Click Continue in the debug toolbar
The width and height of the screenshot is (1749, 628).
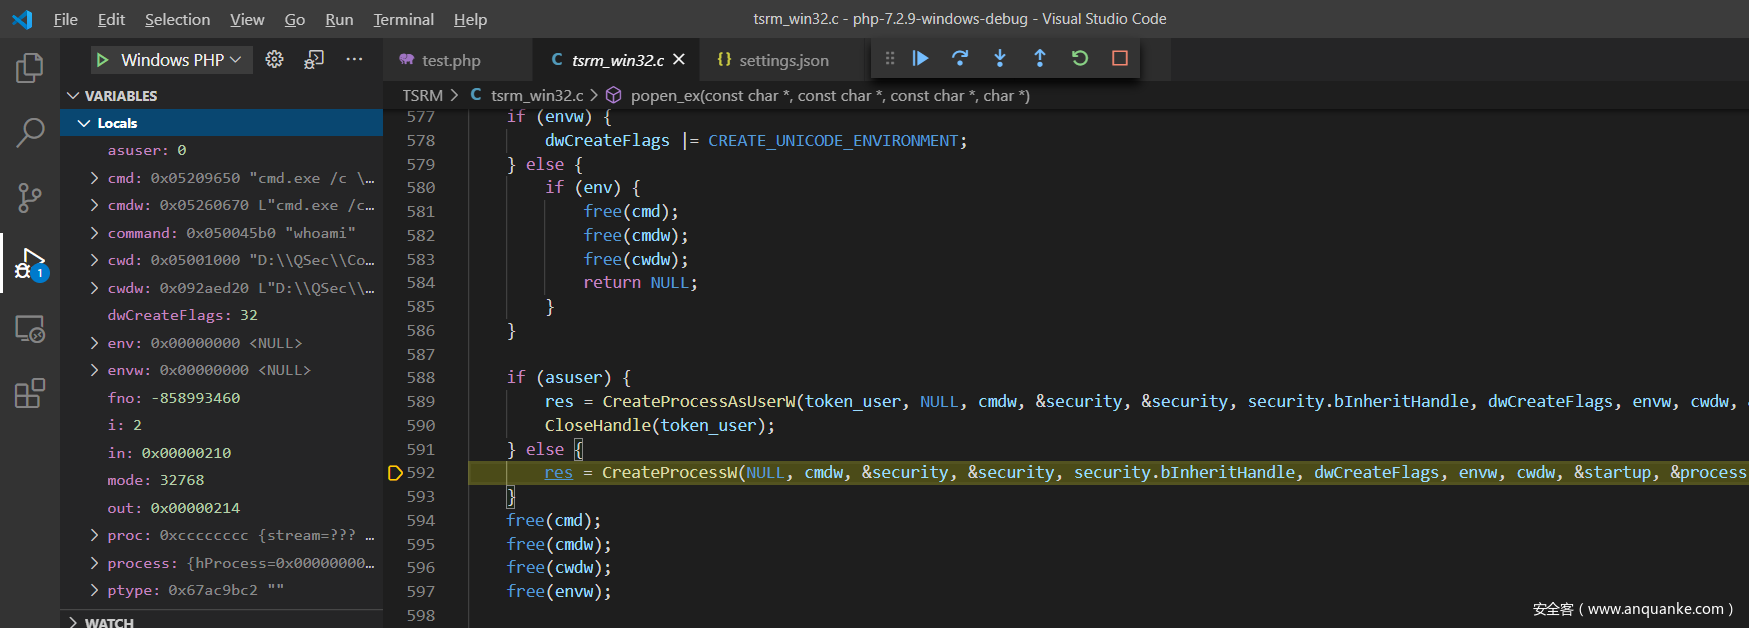(920, 59)
